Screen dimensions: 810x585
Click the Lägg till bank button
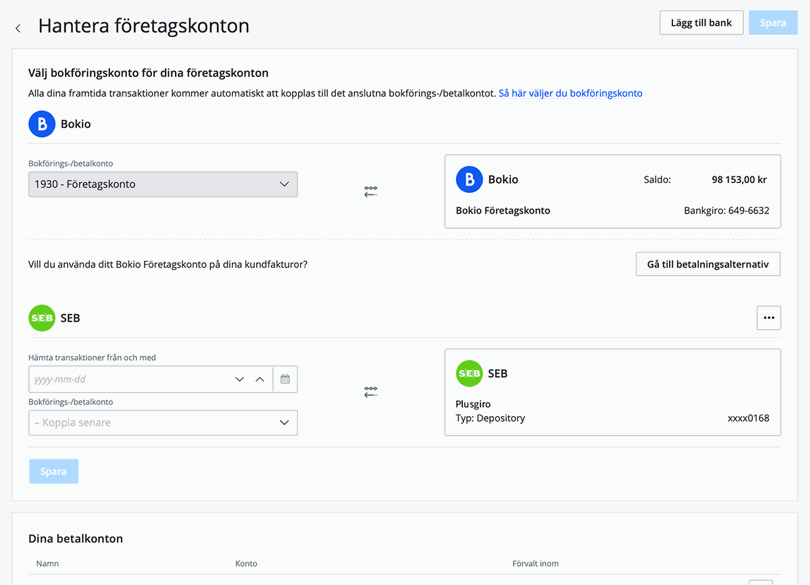701,23
